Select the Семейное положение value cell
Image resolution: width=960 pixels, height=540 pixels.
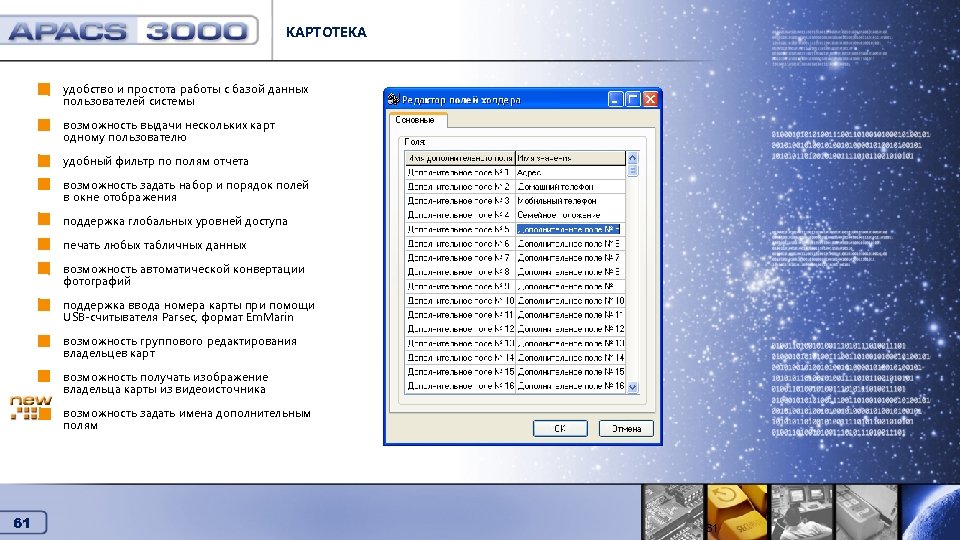coord(570,215)
